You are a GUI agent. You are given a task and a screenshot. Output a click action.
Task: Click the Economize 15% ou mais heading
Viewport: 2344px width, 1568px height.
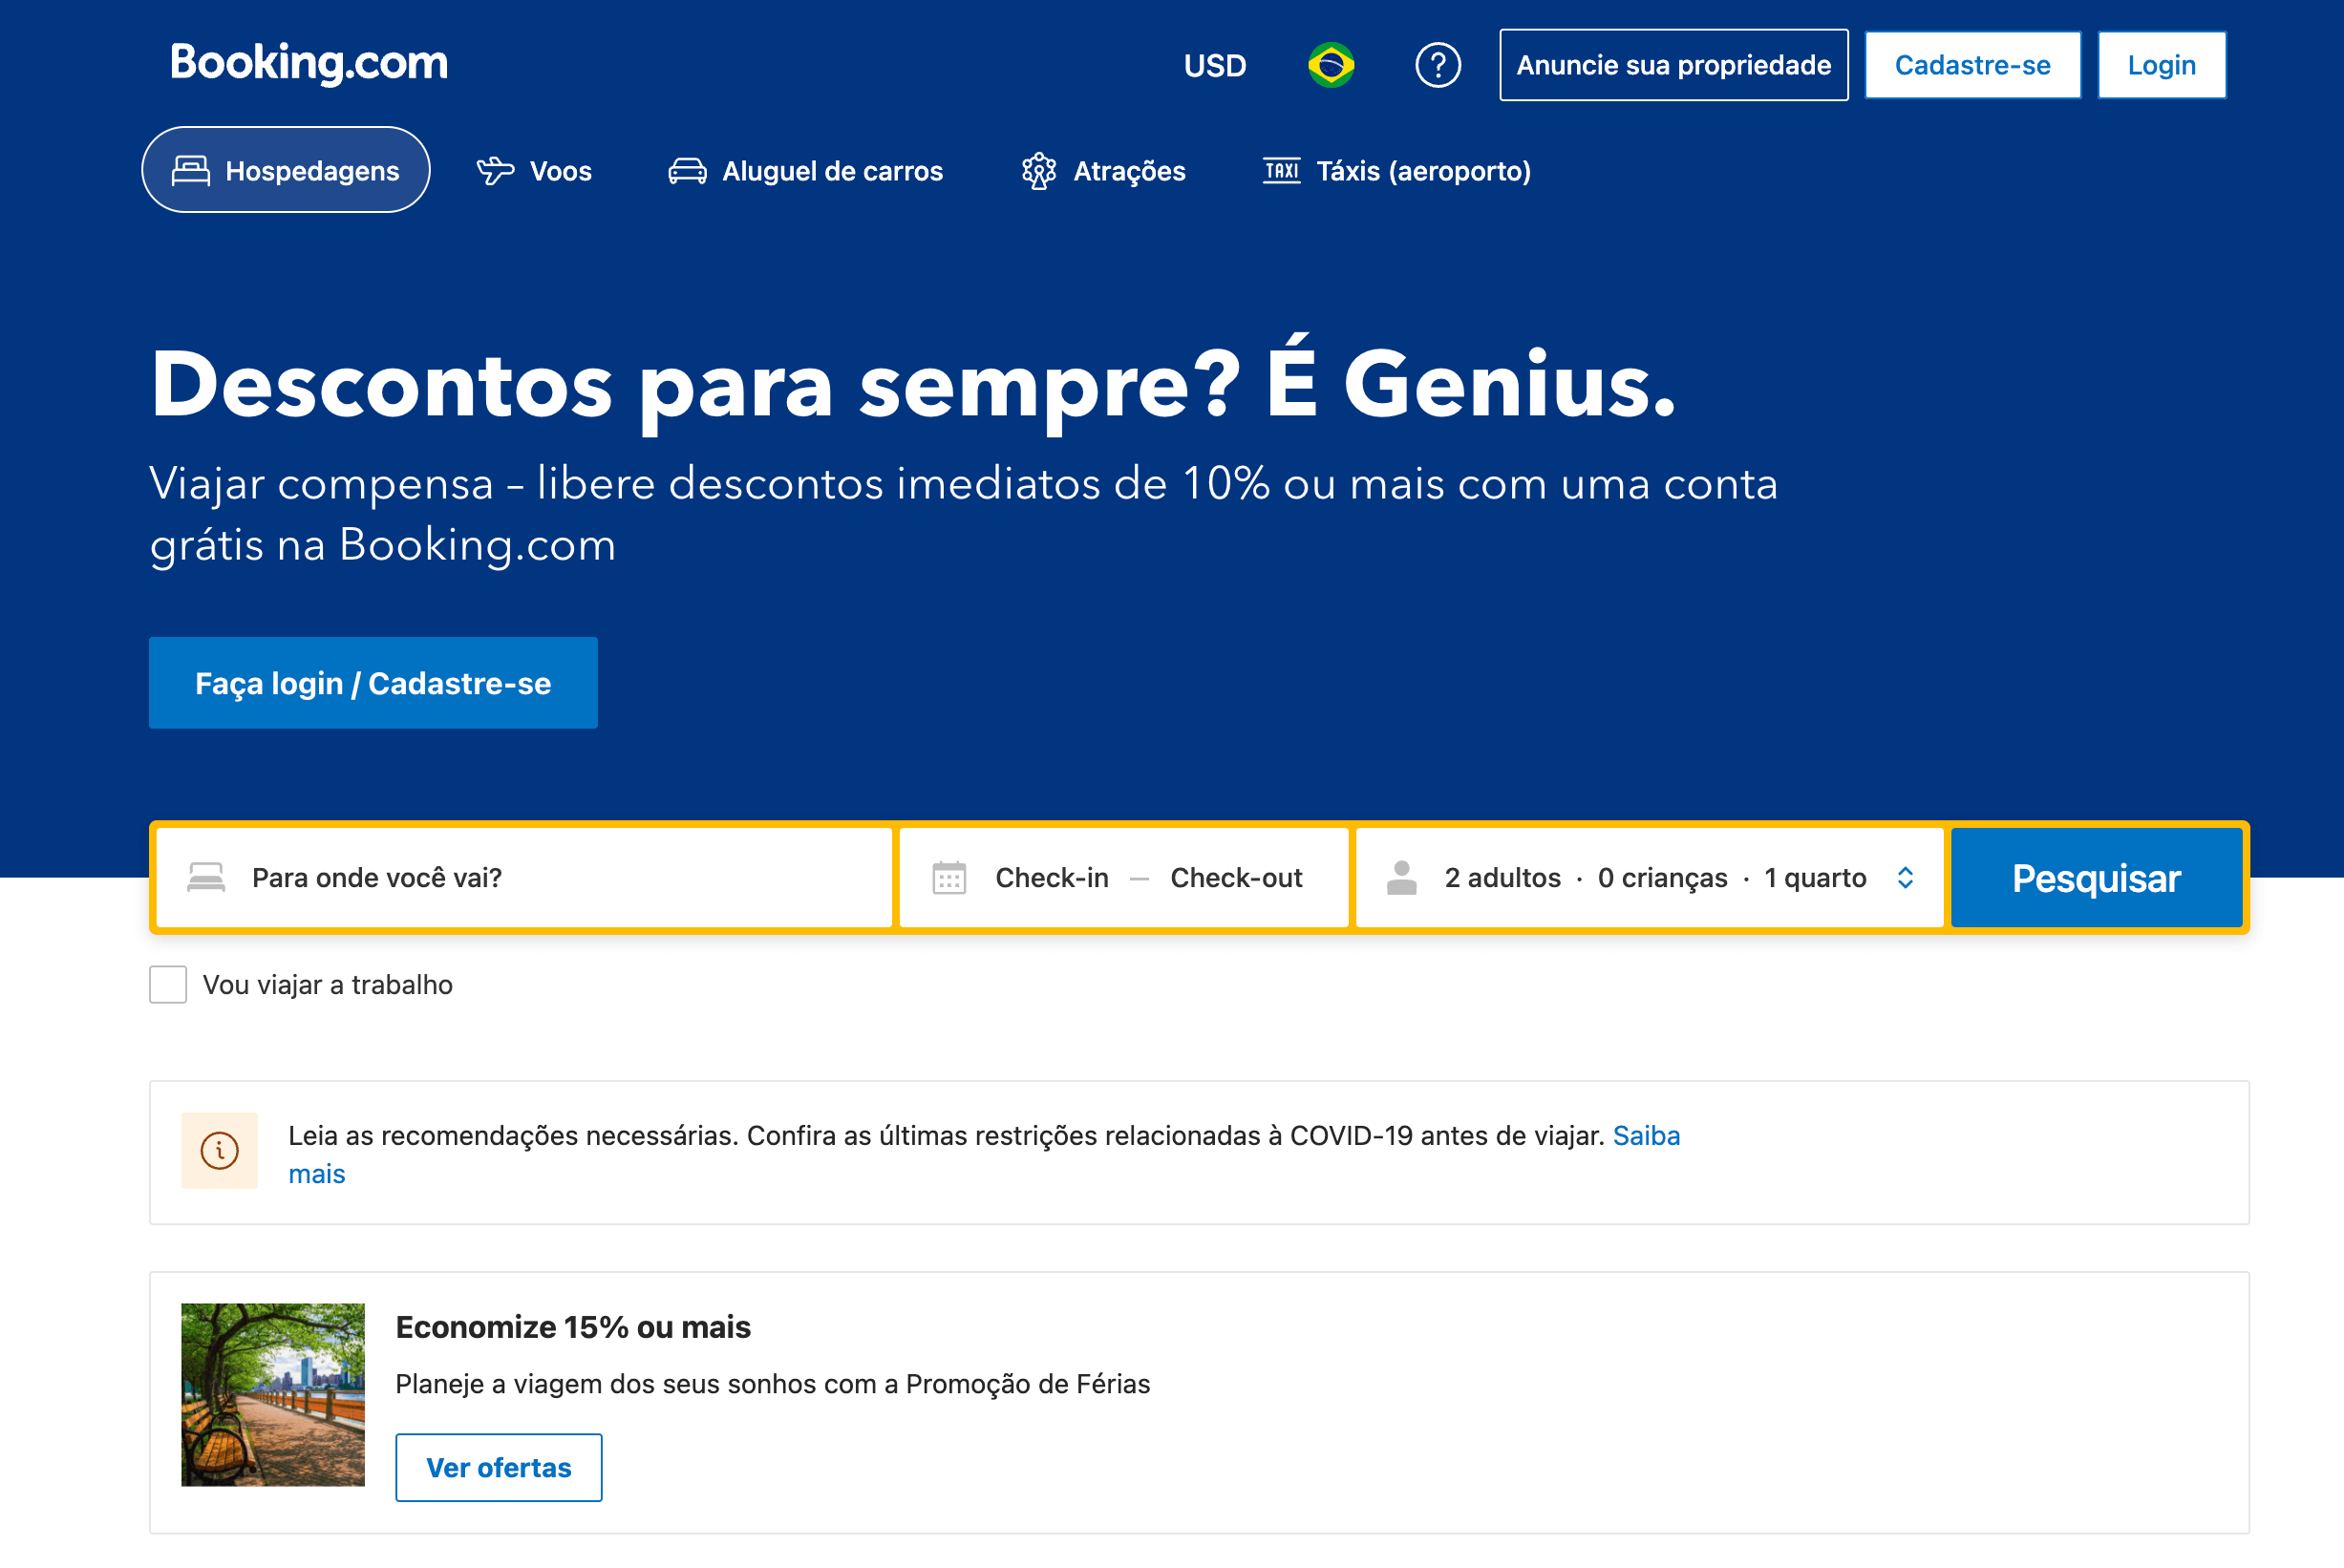pos(573,1327)
